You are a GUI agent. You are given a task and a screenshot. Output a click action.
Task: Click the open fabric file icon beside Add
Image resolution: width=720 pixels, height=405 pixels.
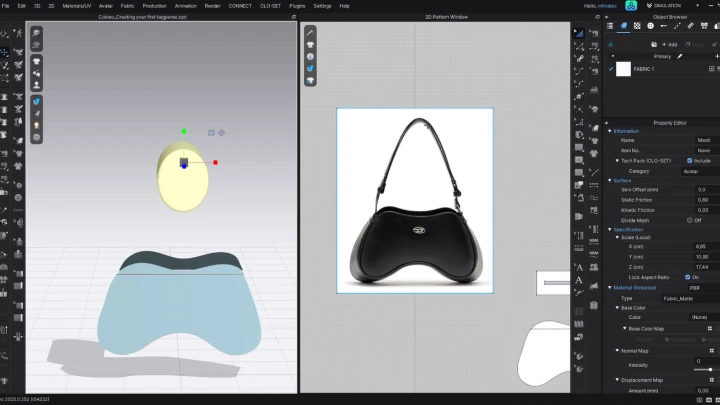click(654, 45)
